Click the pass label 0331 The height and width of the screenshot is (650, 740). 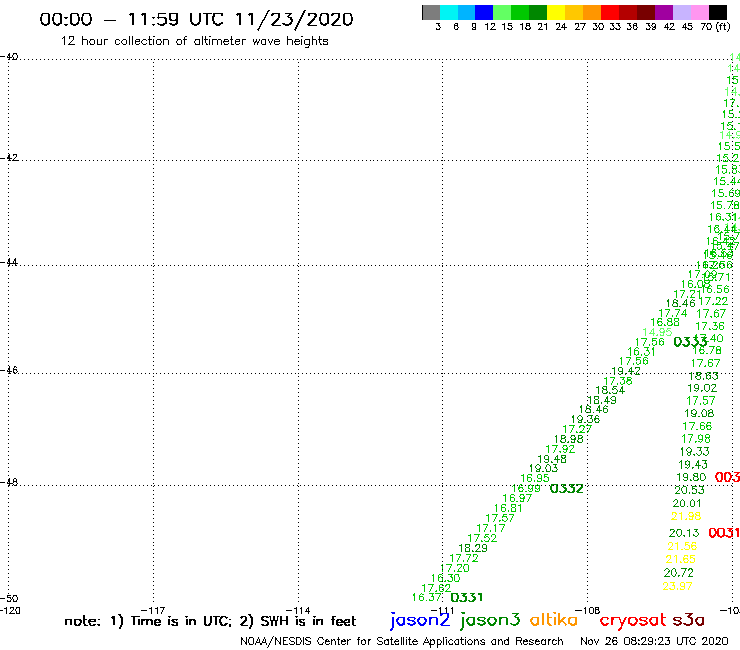pyautogui.click(x=467, y=598)
